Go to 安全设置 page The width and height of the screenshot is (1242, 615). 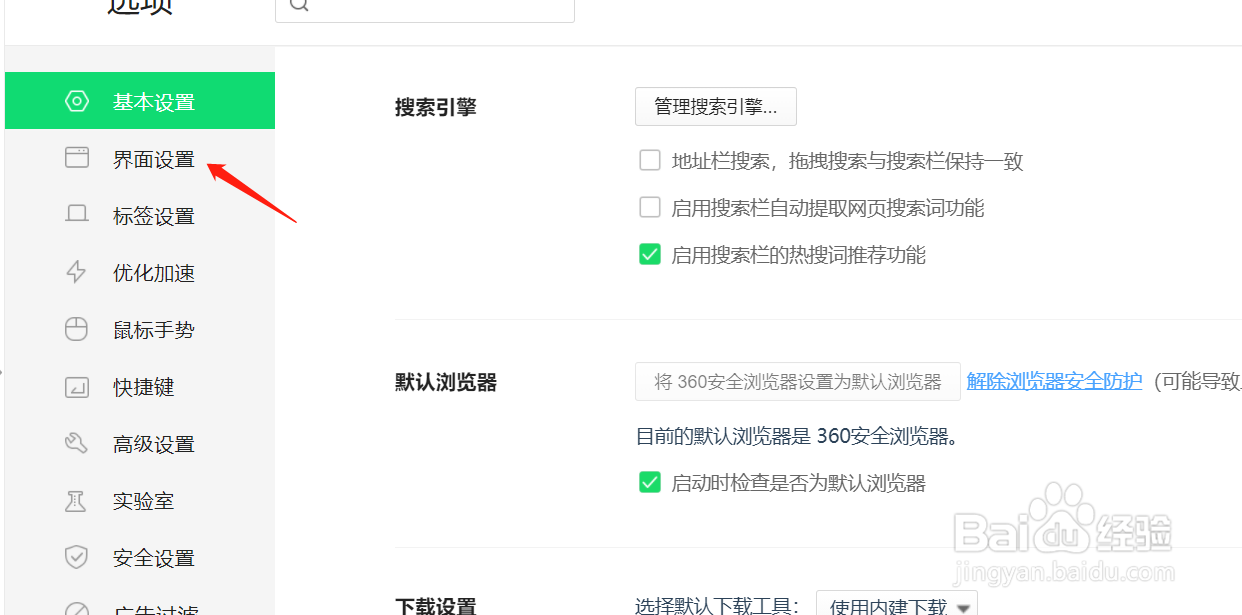click(x=140, y=557)
